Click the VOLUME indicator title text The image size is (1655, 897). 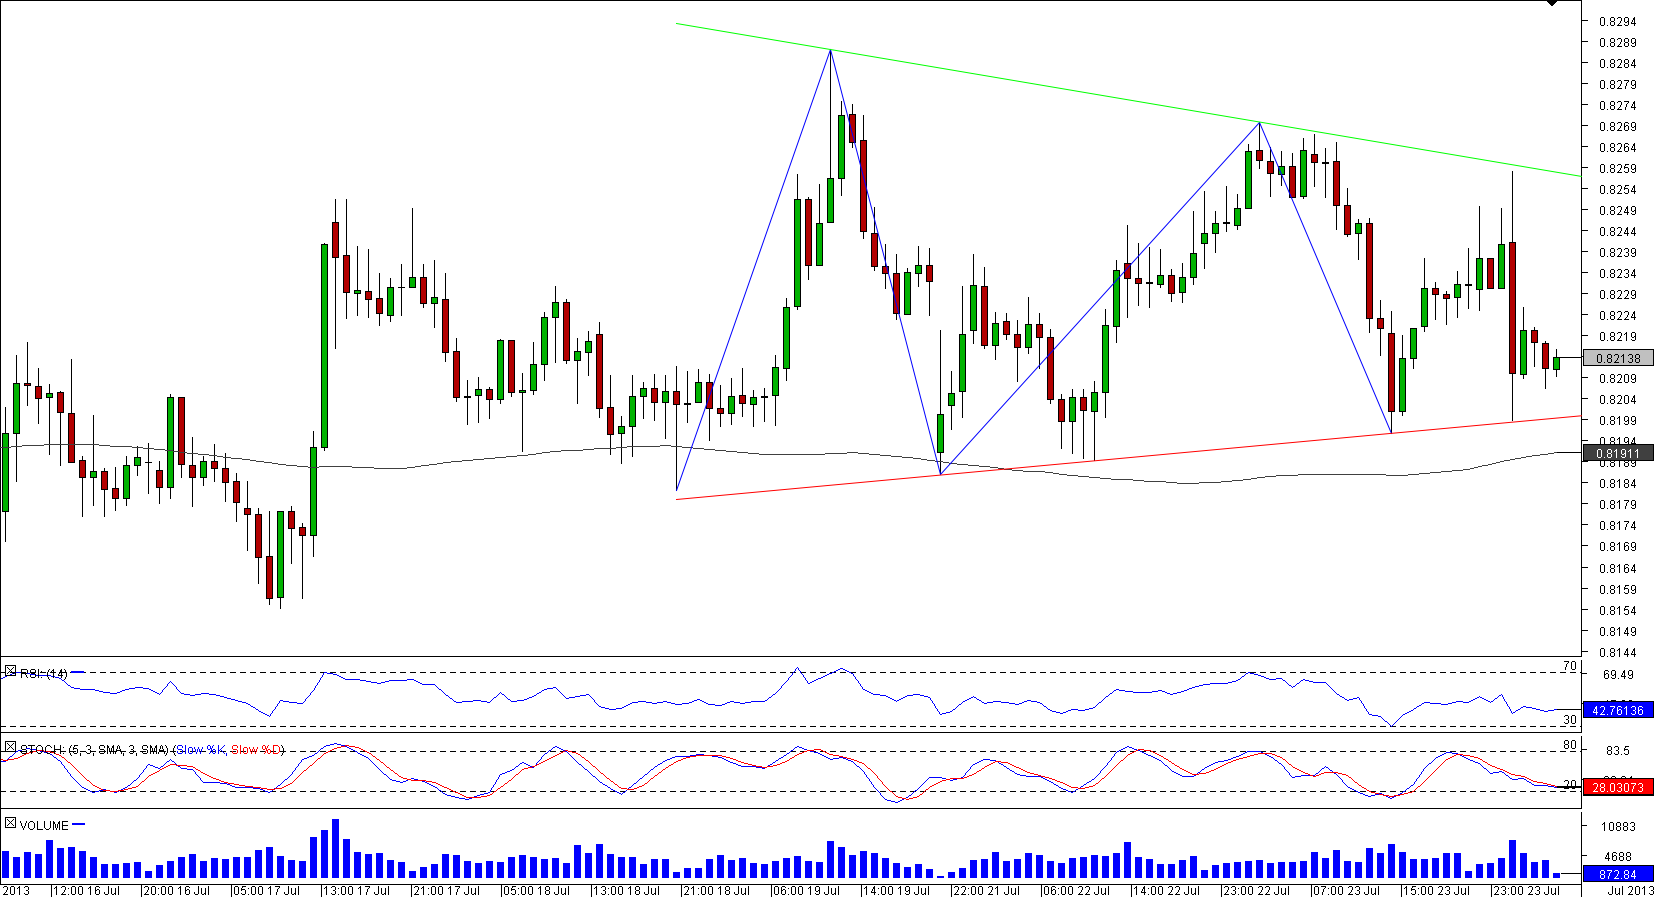click(x=44, y=826)
